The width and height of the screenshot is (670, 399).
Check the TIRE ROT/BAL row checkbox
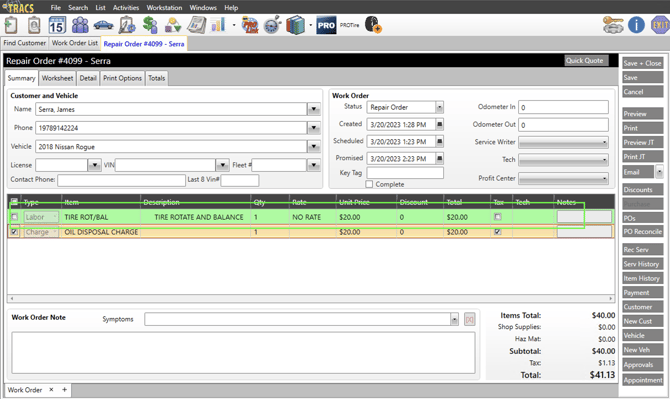pos(14,217)
